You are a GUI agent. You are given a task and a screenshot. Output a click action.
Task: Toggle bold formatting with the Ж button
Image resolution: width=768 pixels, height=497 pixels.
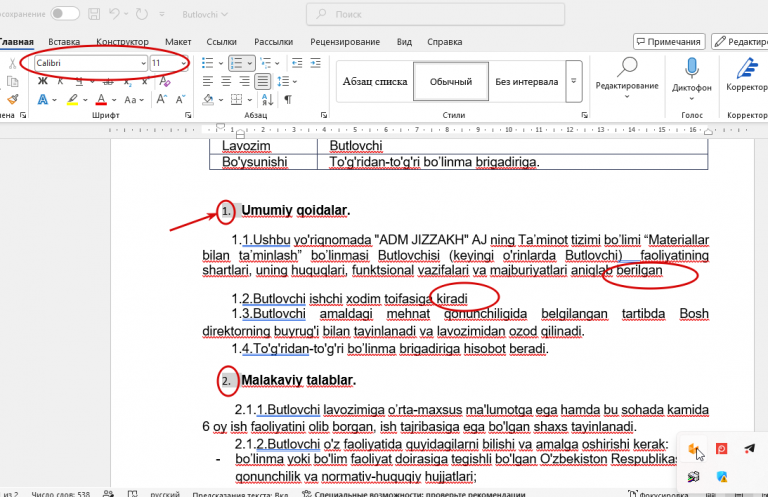[x=43, y=81]
